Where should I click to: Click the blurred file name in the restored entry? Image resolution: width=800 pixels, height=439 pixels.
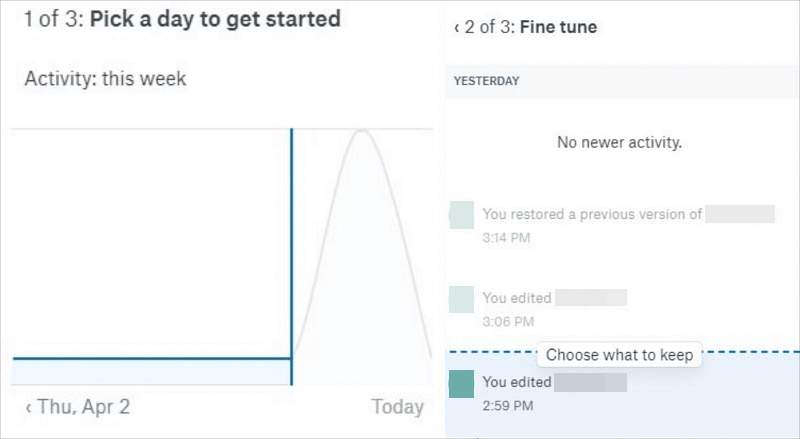[740, 214]
